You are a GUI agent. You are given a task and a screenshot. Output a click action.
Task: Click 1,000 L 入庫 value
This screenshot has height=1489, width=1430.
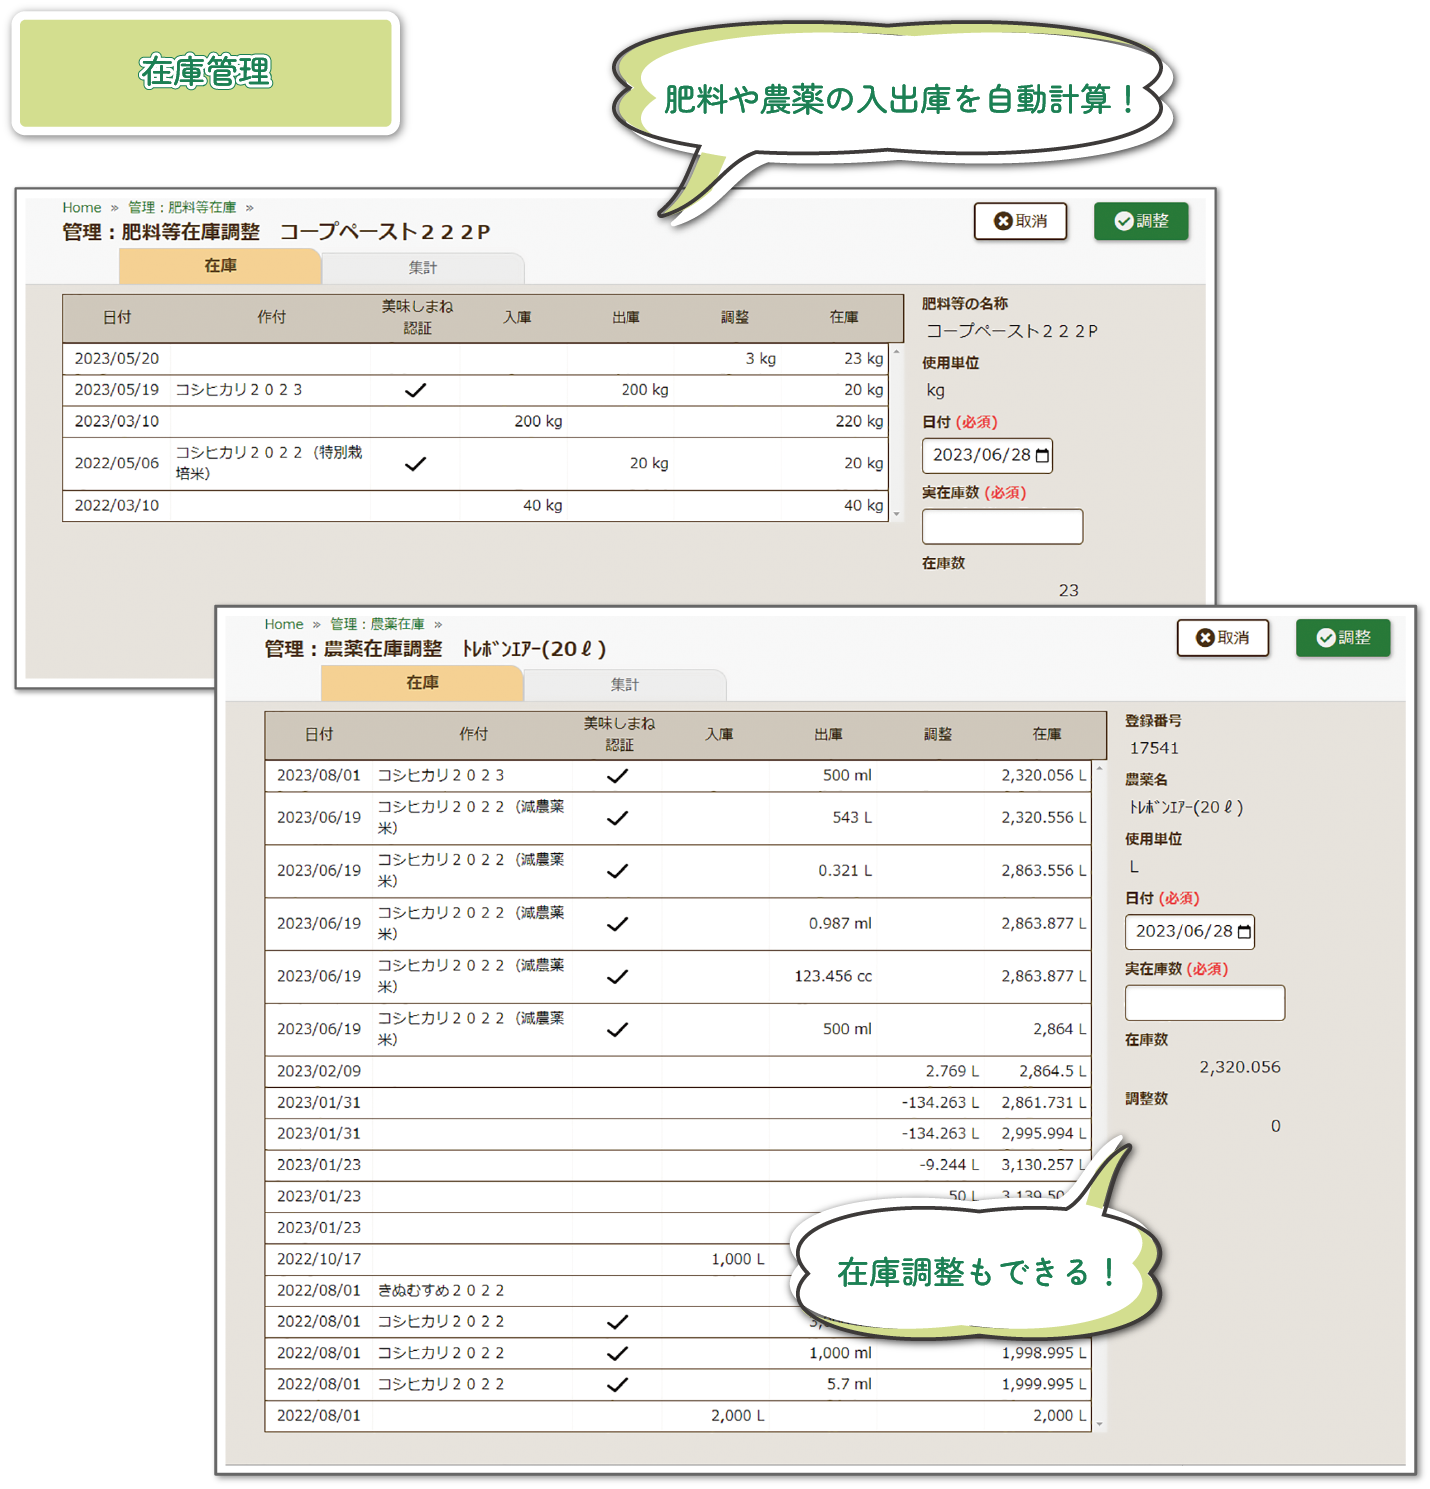coord(738,1259)
